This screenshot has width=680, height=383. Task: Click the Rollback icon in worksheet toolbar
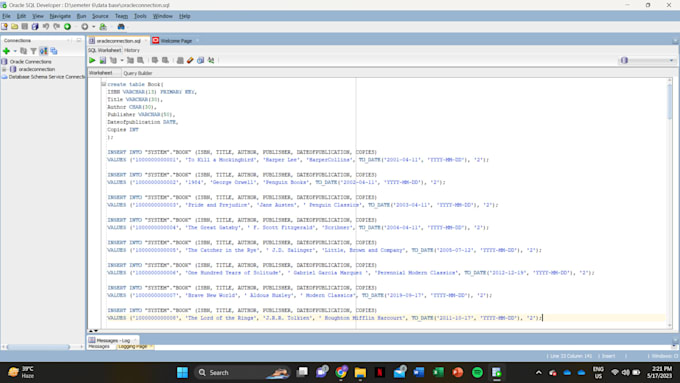[165, 60]
